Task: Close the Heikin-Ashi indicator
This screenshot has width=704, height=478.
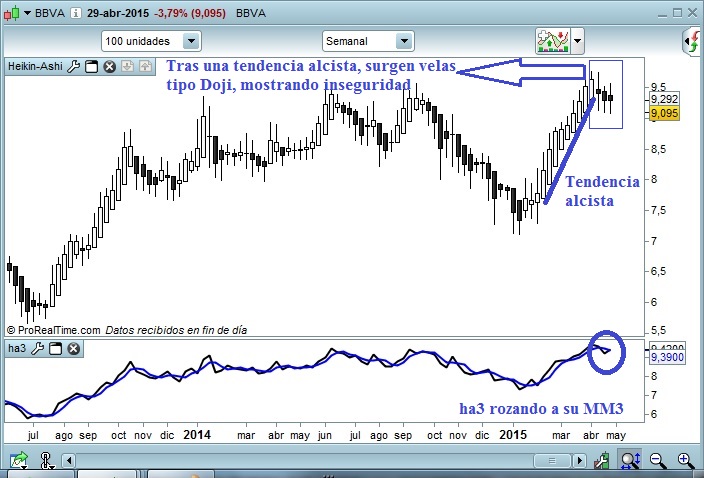Action: point(110,66)
